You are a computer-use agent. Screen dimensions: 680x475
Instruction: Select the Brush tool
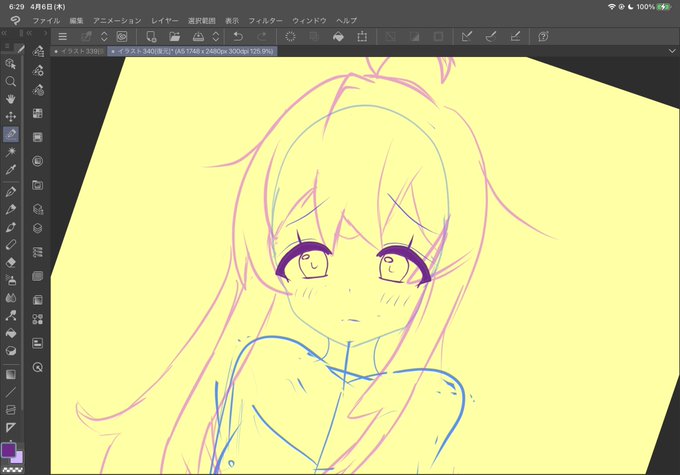11,227
